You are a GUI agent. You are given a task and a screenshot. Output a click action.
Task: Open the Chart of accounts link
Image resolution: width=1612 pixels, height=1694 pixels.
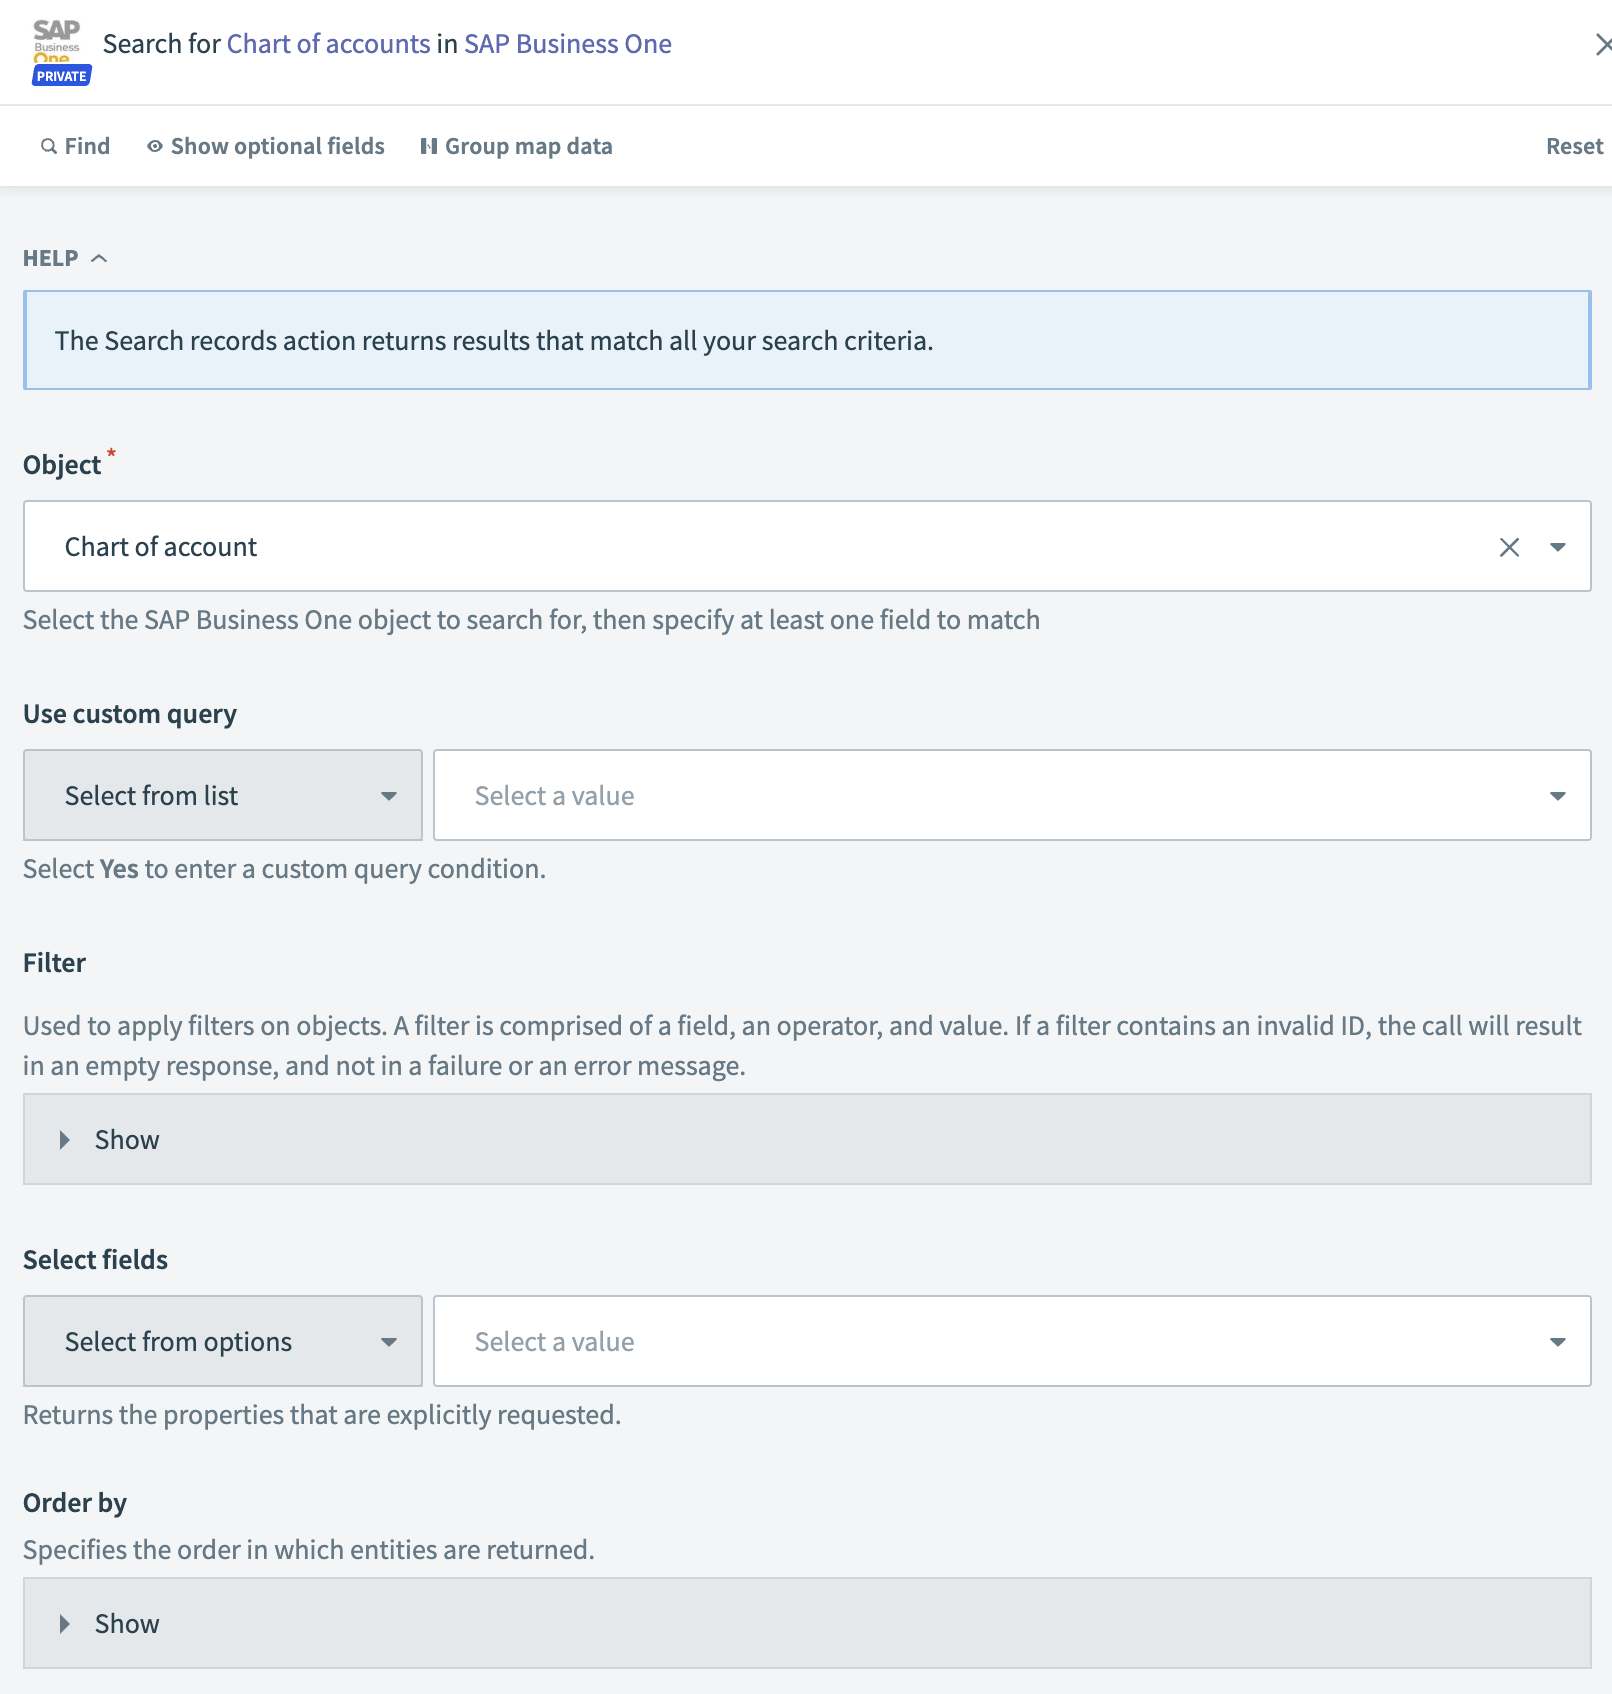326,43
